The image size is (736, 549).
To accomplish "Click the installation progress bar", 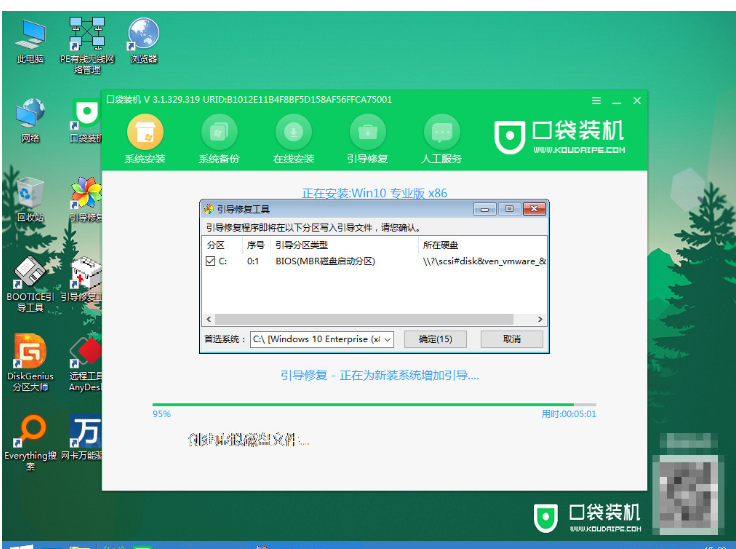I will [374, 404].
